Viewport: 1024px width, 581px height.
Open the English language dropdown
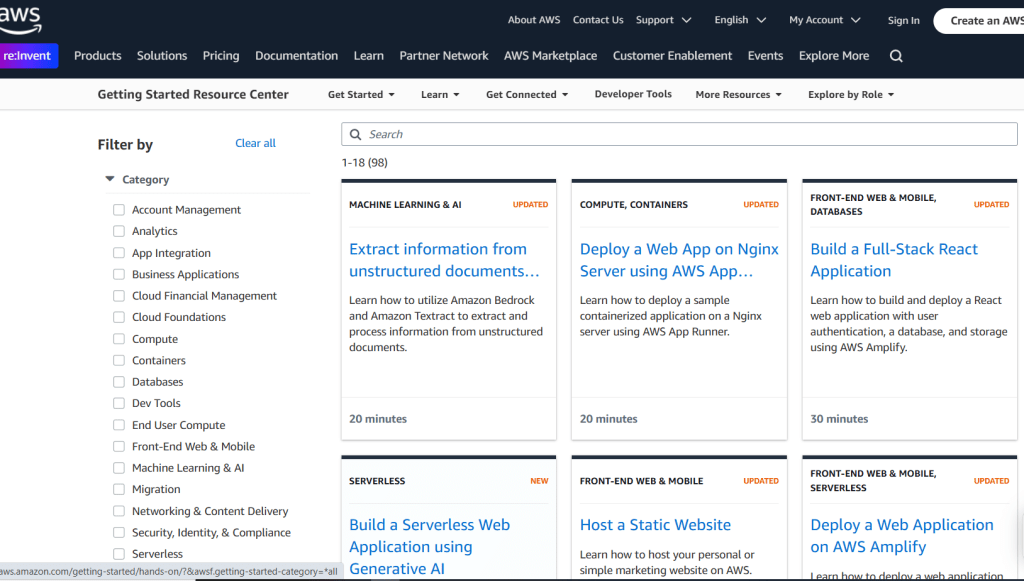740,20
